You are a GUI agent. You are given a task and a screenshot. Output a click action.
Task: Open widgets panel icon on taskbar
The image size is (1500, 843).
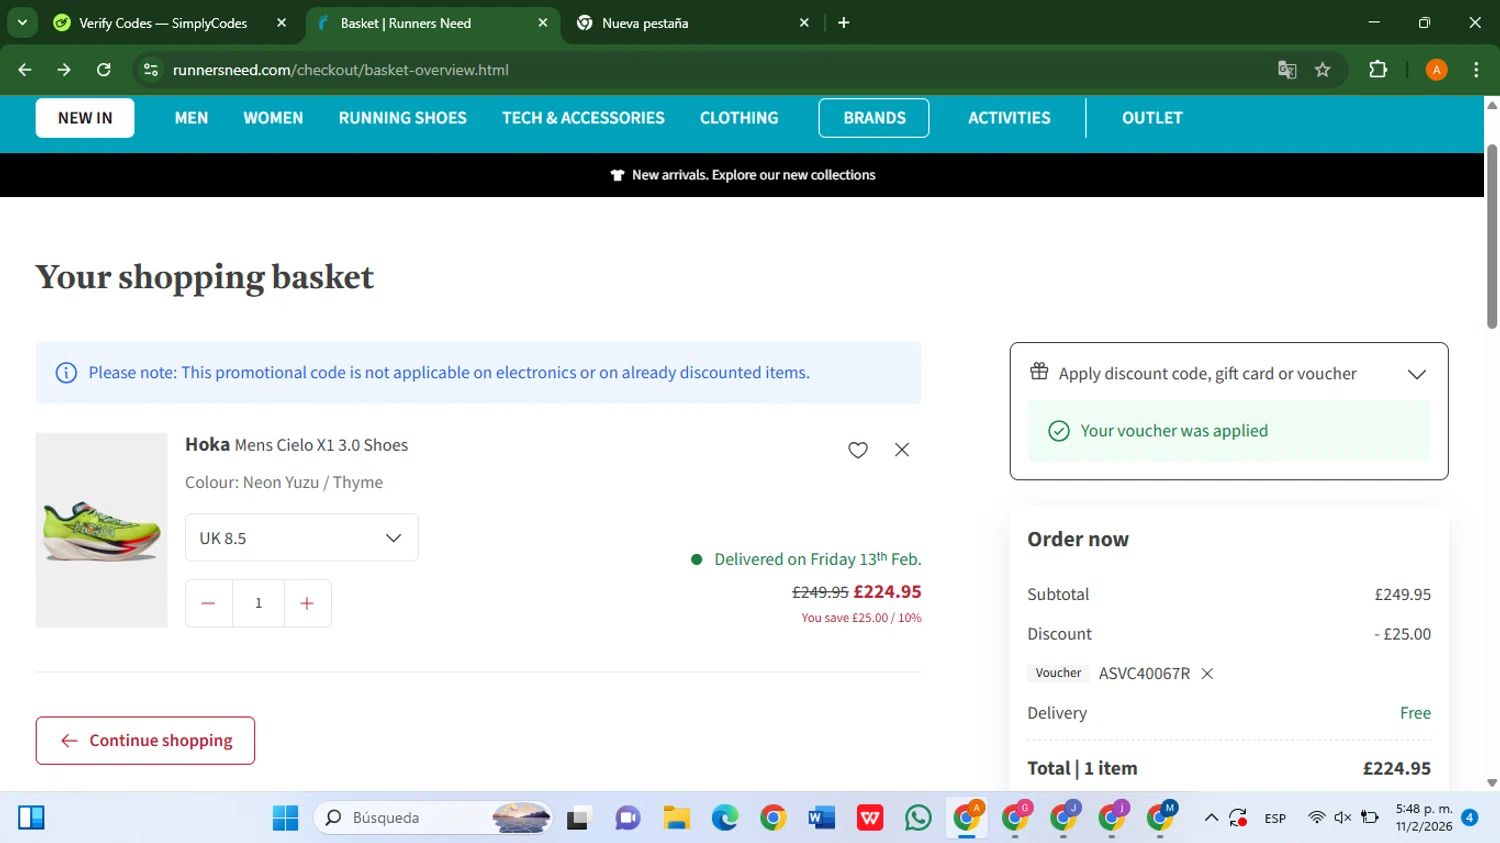pos(31,818)
